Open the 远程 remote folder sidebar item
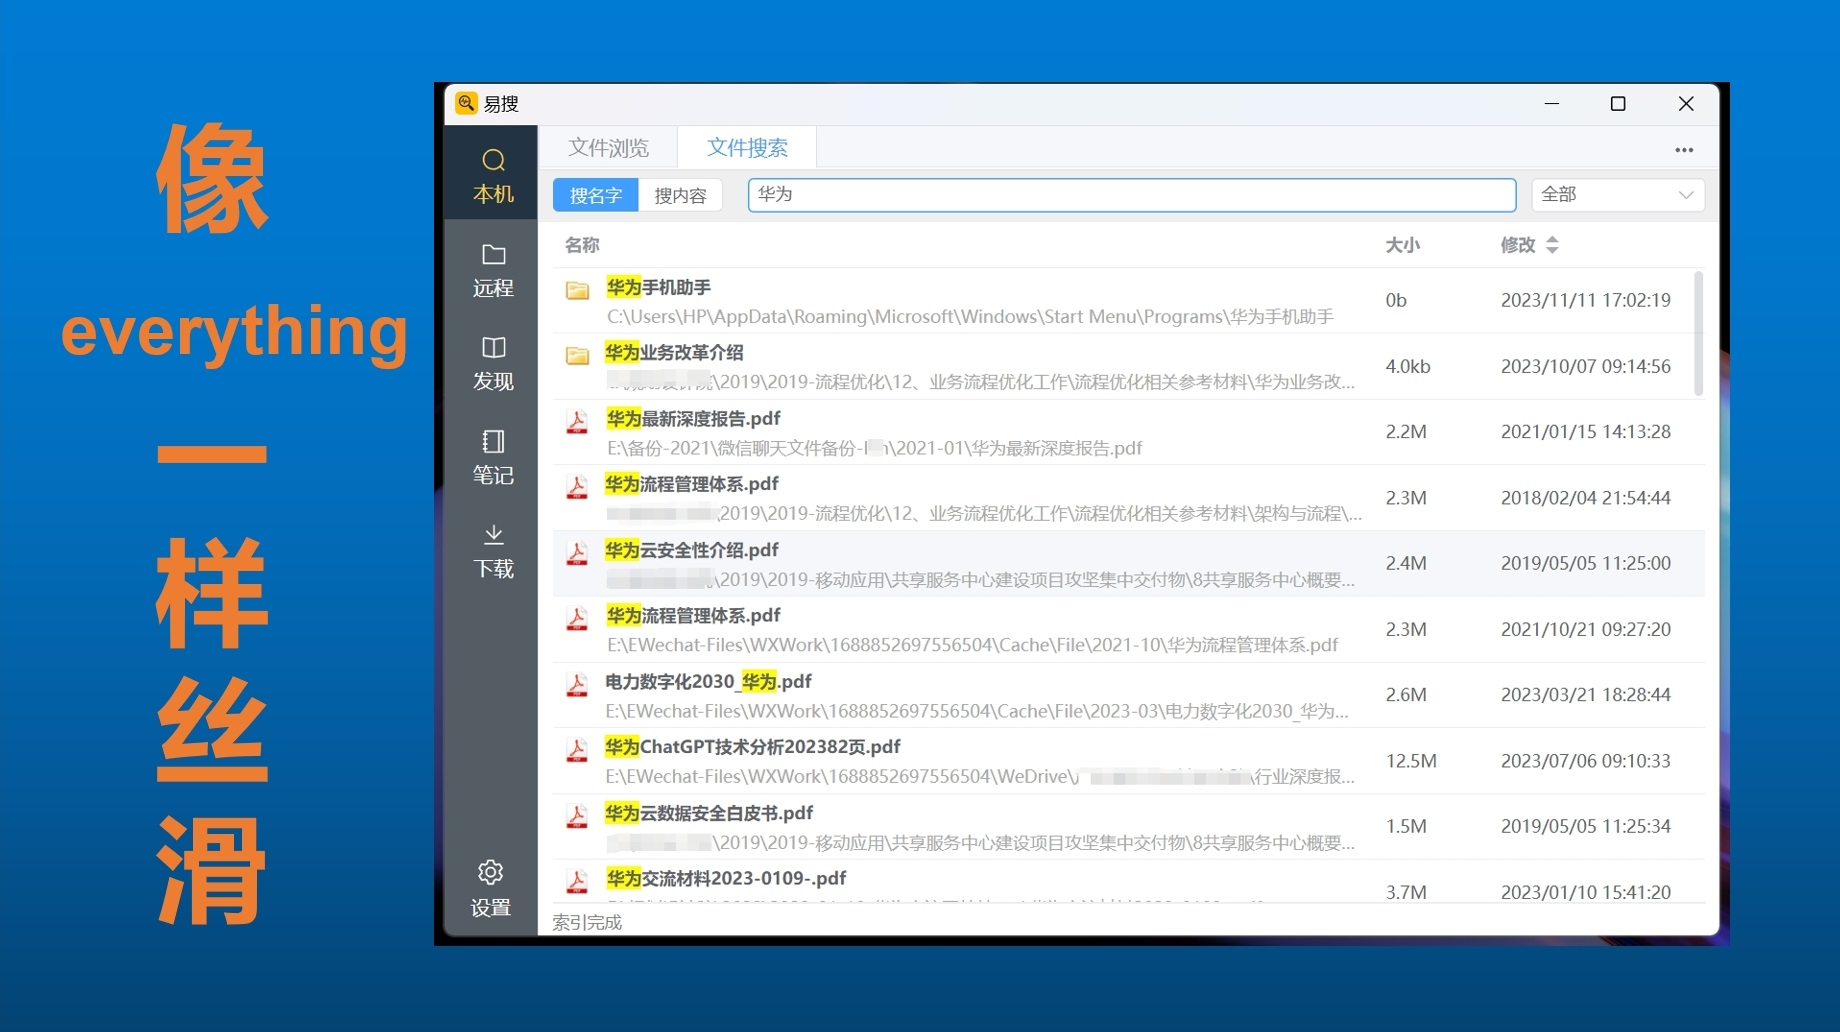The height and width of the screenshot is (1032, 1840). coord(493,270)
